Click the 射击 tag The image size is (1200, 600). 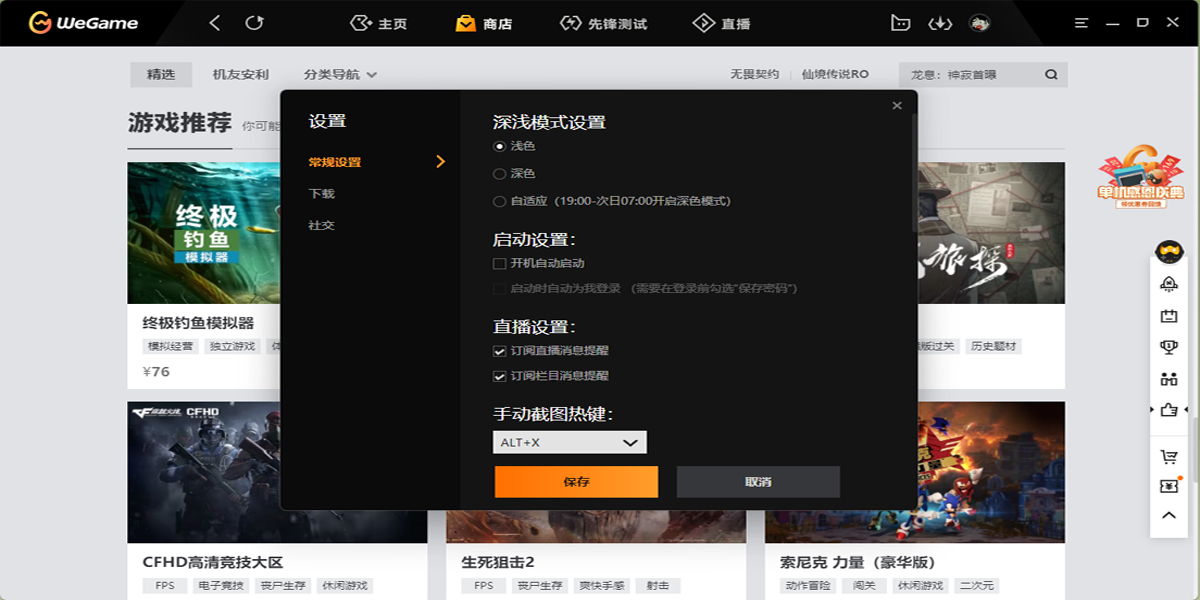[658, 586]
